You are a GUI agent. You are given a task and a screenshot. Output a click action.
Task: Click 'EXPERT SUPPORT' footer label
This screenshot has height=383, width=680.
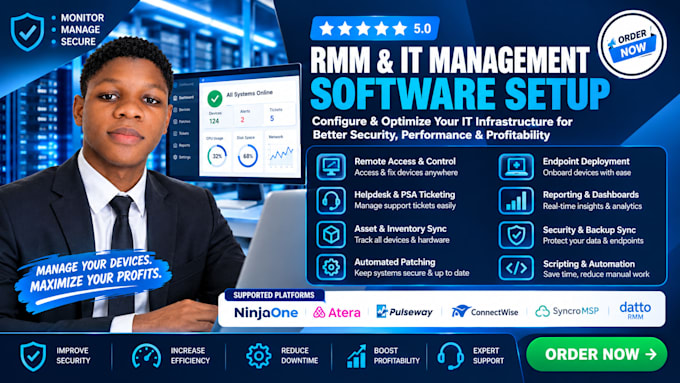point(488,356)
